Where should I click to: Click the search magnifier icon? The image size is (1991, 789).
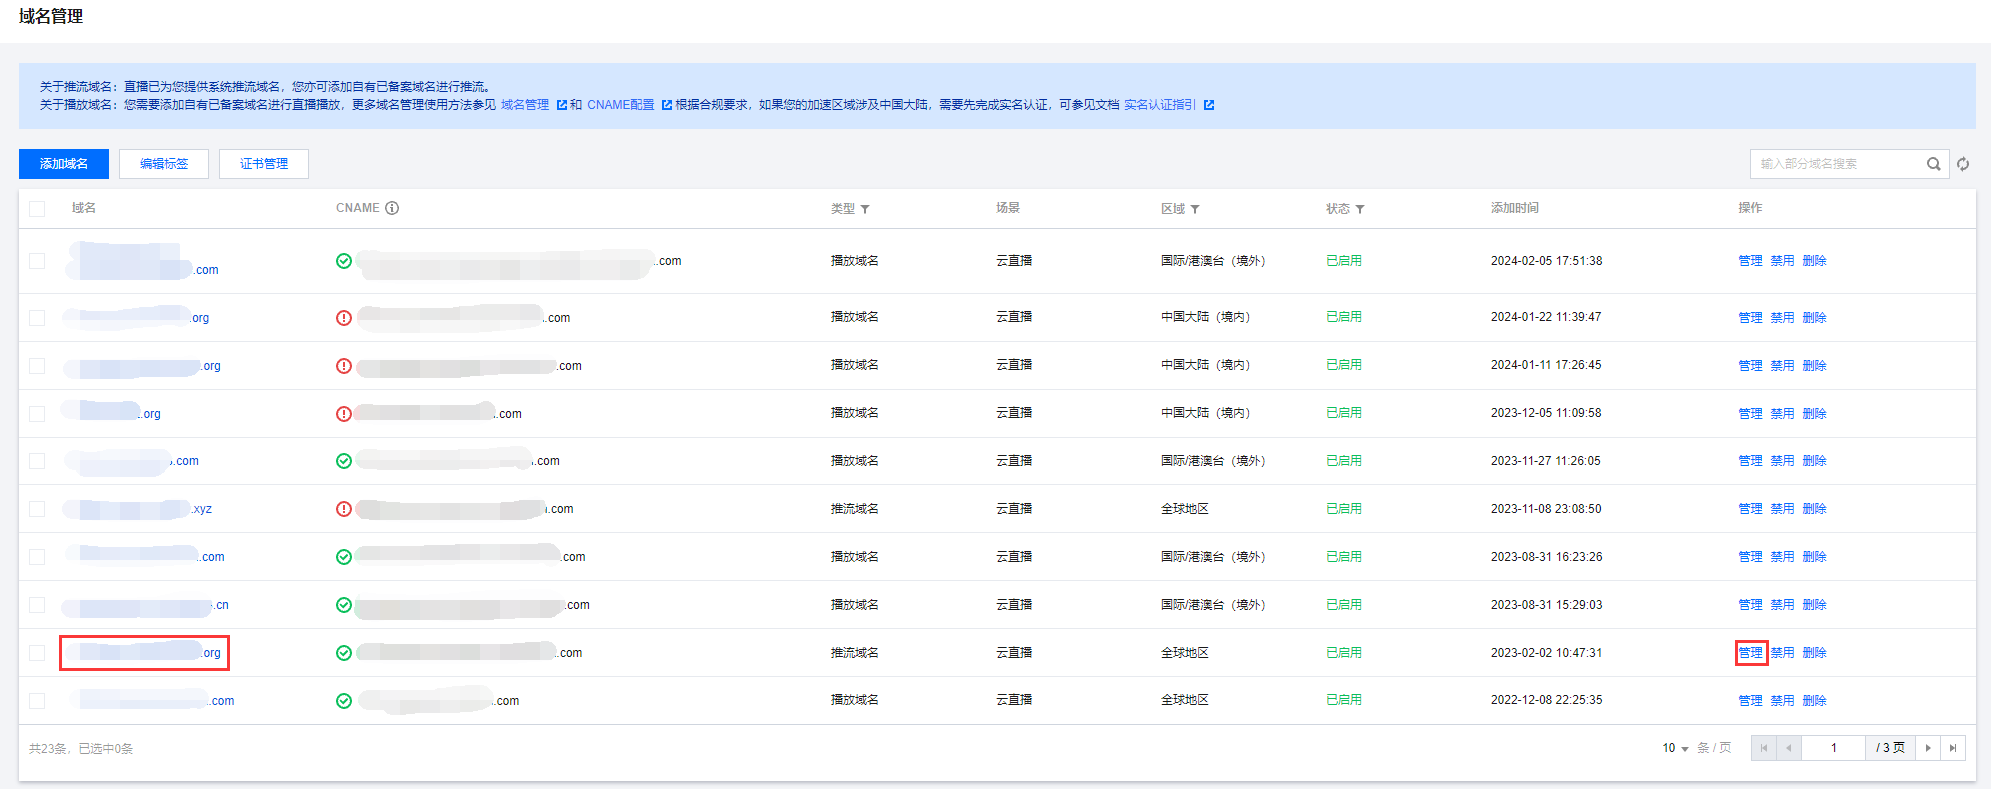point(1933,164)
